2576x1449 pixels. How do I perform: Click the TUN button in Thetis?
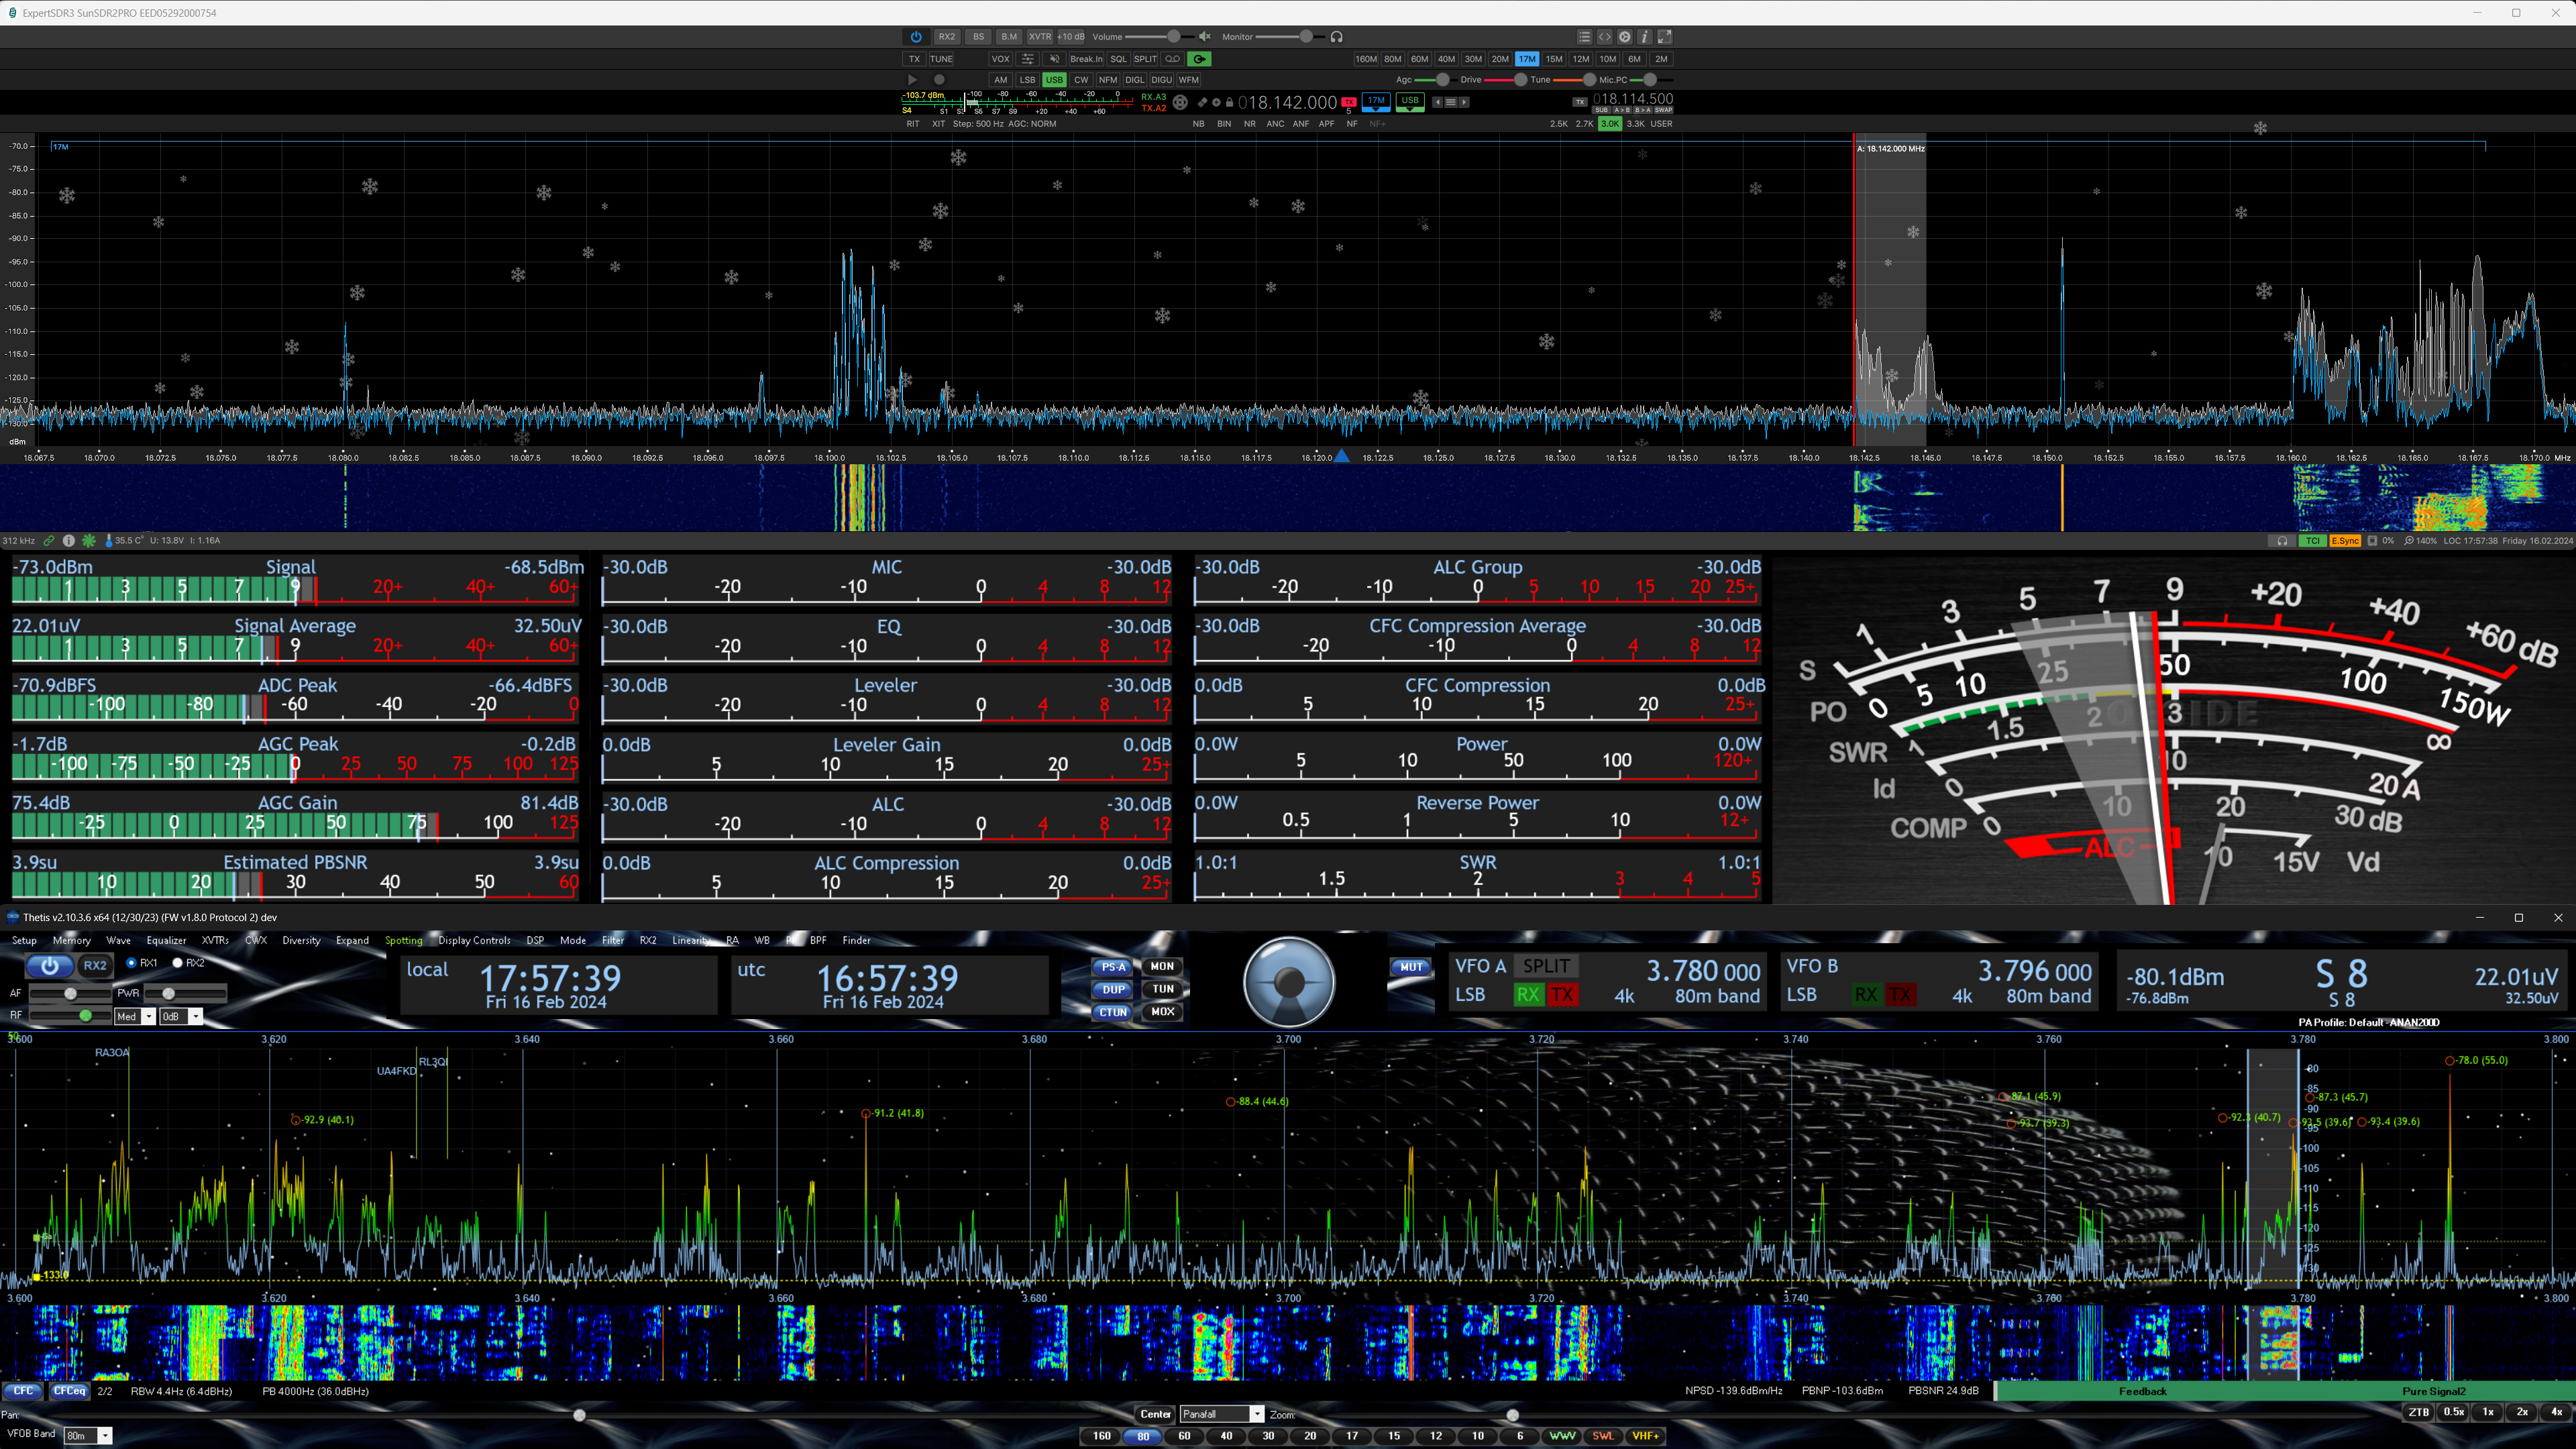click(1162, 989)
